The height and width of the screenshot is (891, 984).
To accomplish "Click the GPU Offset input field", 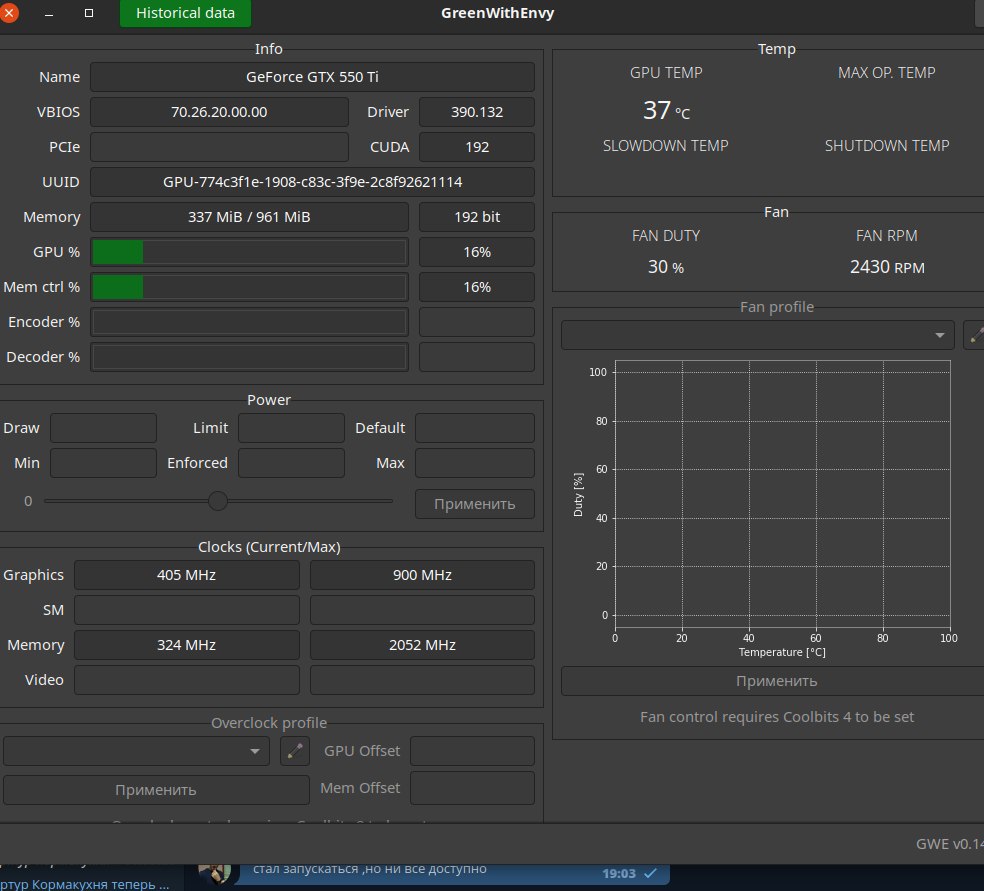I will tap(473, 751).
